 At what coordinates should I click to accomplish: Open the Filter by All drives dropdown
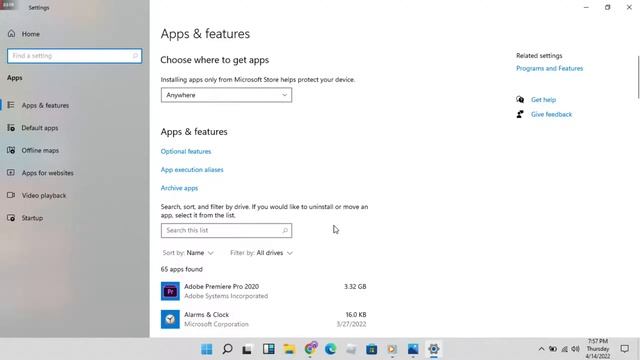[261, 253]
